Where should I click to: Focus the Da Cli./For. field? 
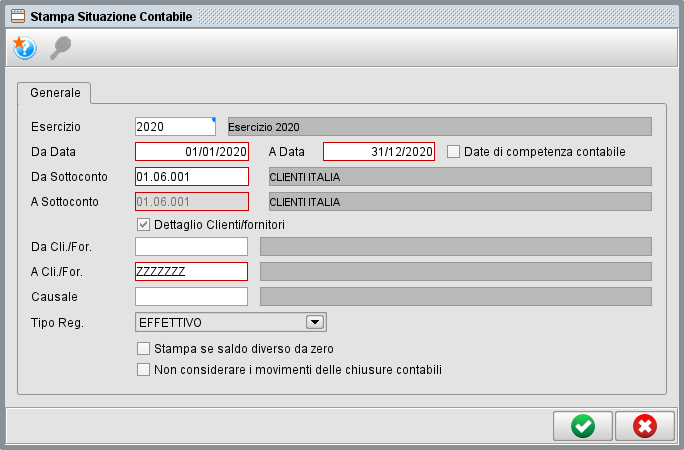tap(191, 246)
